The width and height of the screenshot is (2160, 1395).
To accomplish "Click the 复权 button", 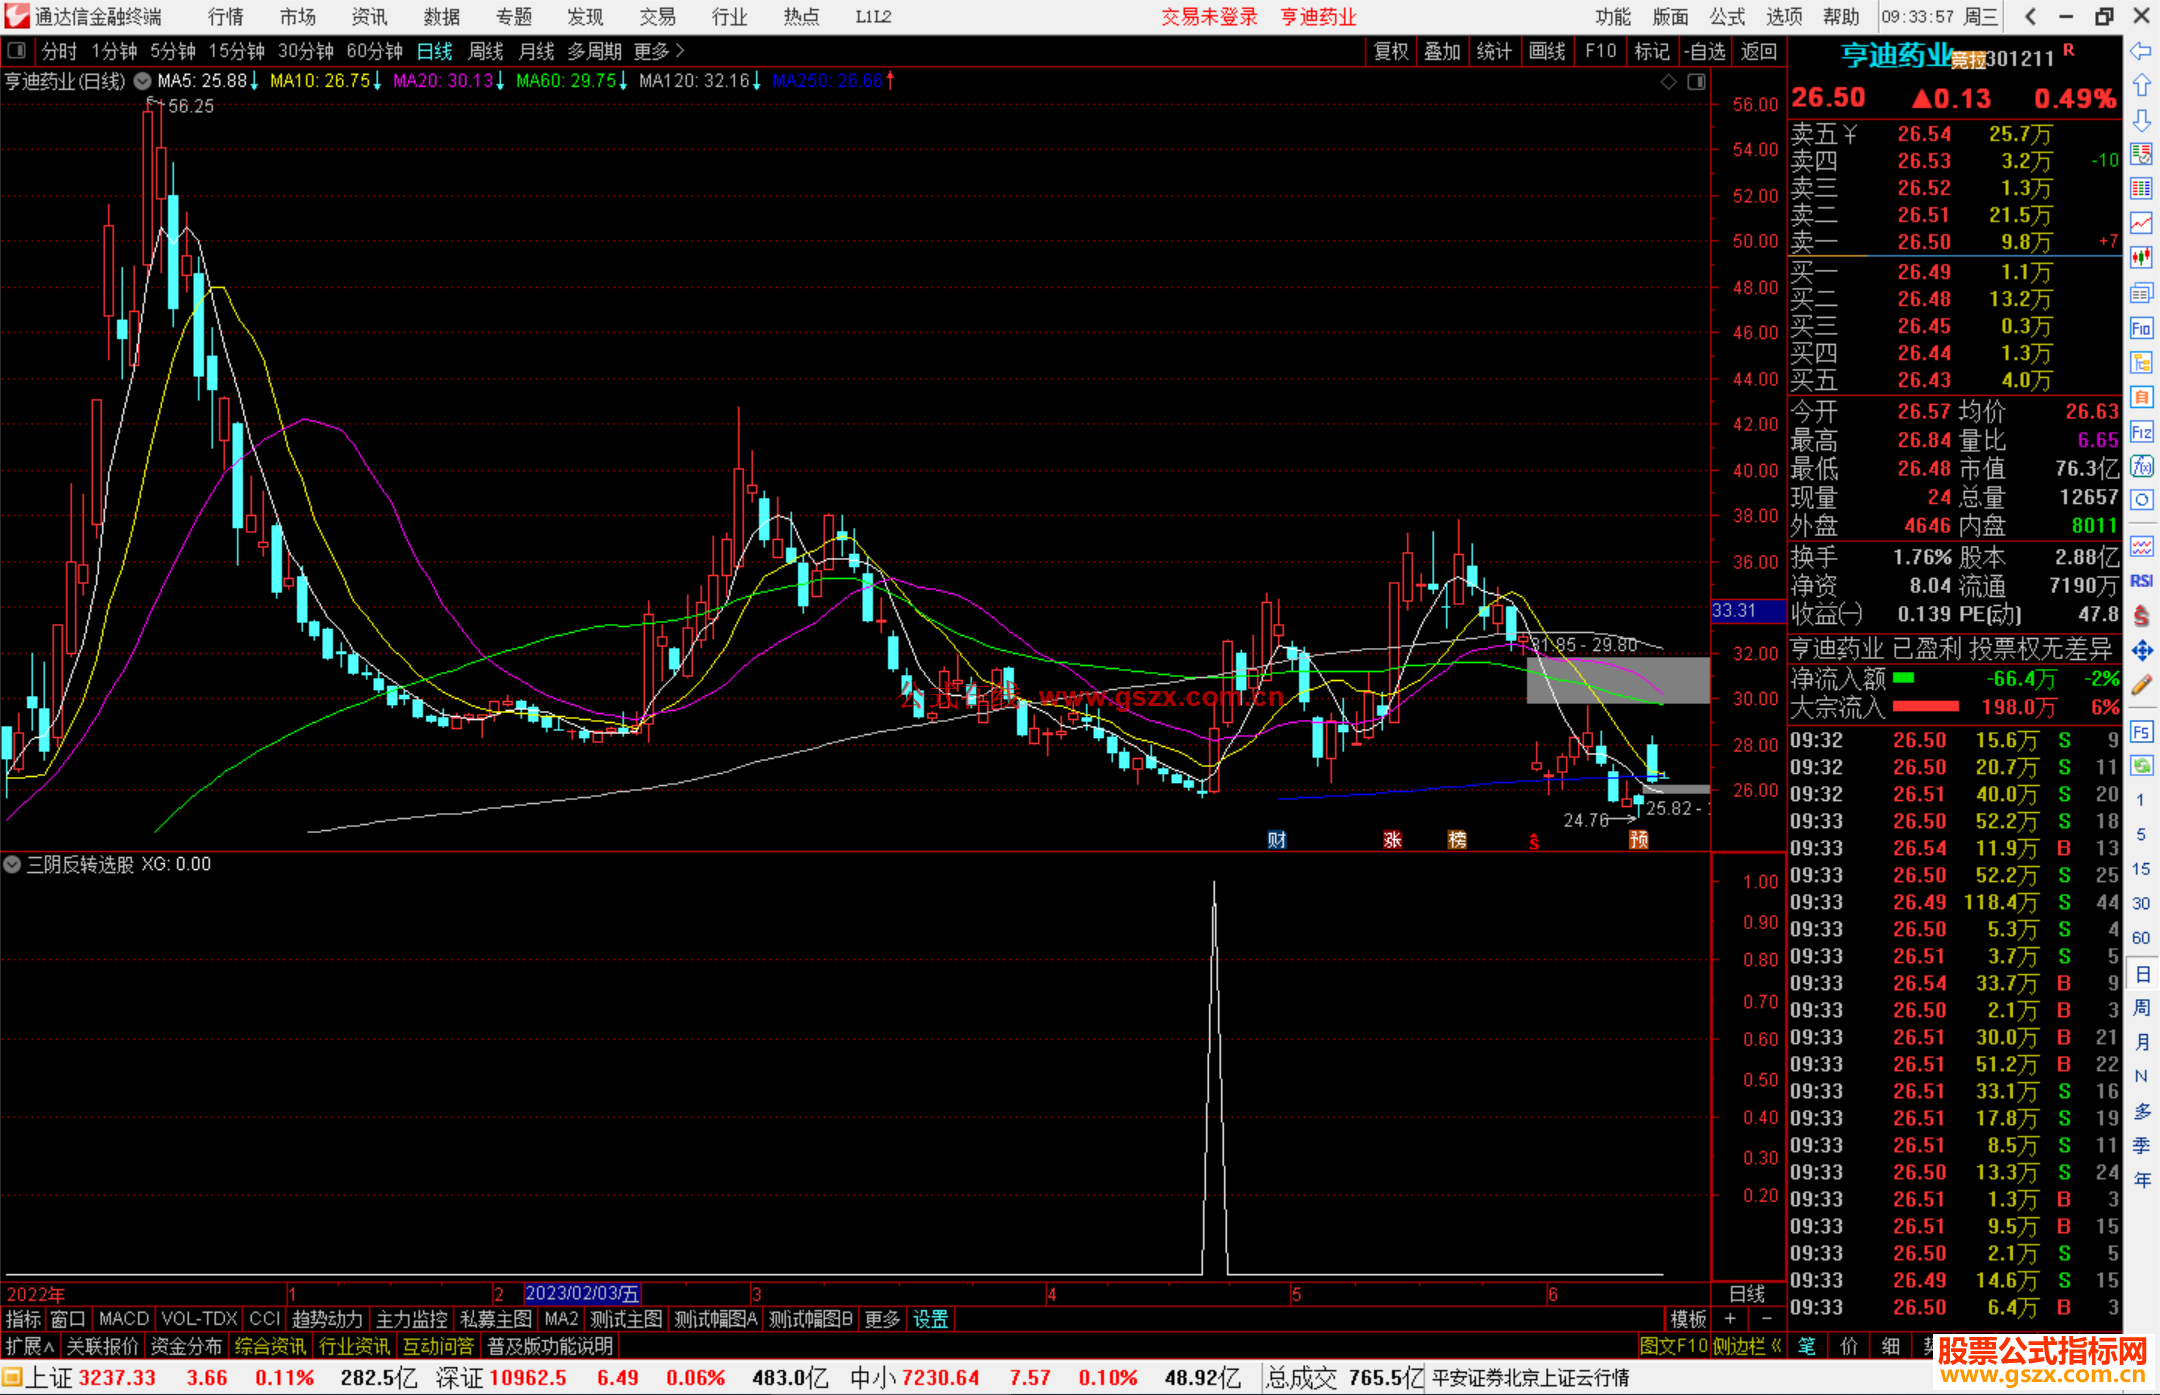I will [x=1390, y=51].
